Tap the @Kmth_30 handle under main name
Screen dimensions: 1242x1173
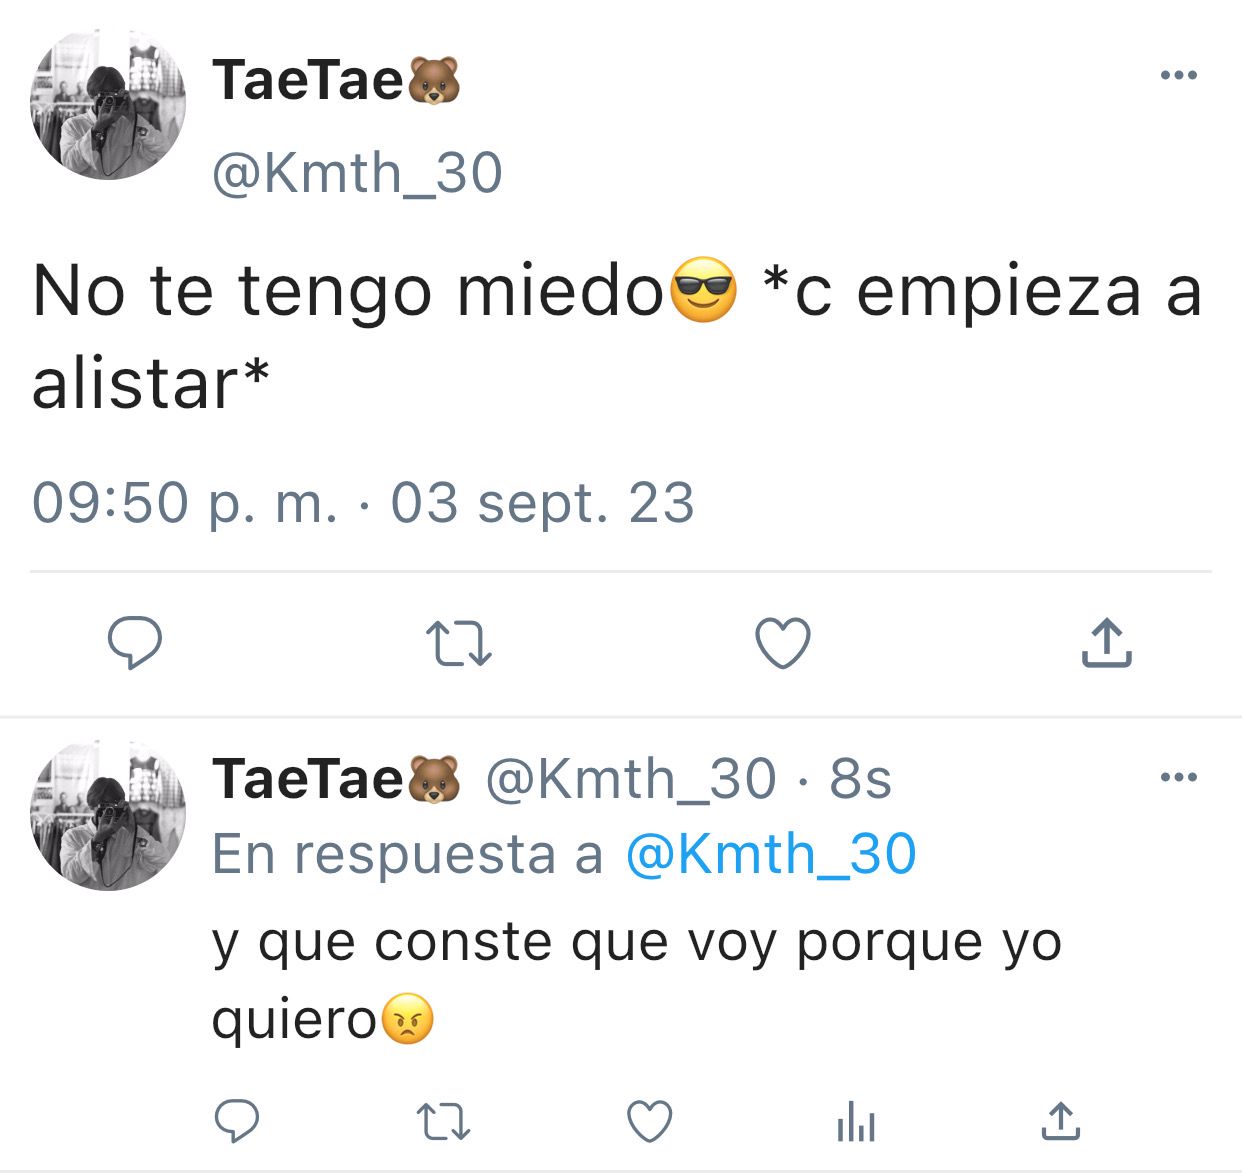[x=357, y=173]
